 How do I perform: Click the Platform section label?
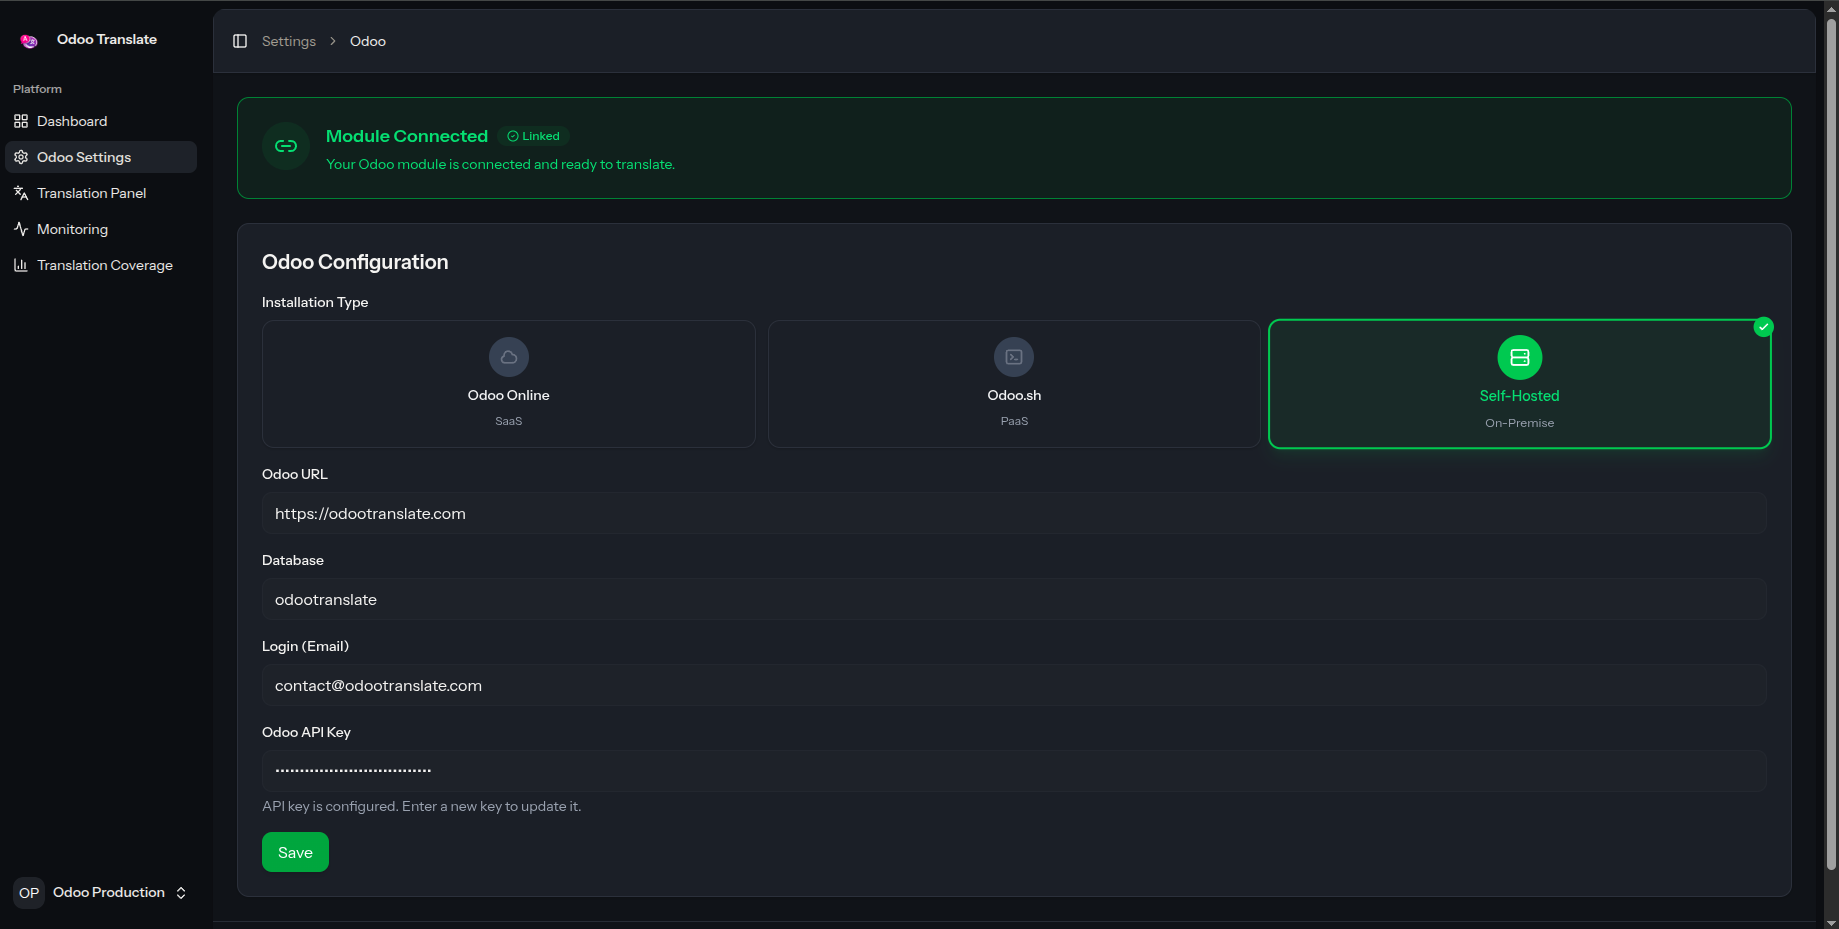pyautogui.click(x=37, y=89)
